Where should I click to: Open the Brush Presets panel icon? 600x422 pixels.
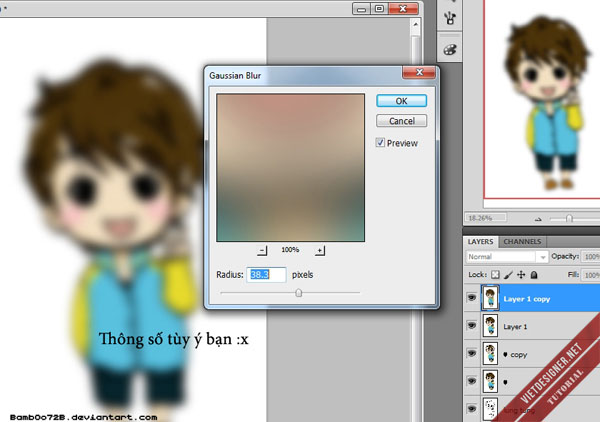pos(450,17)
